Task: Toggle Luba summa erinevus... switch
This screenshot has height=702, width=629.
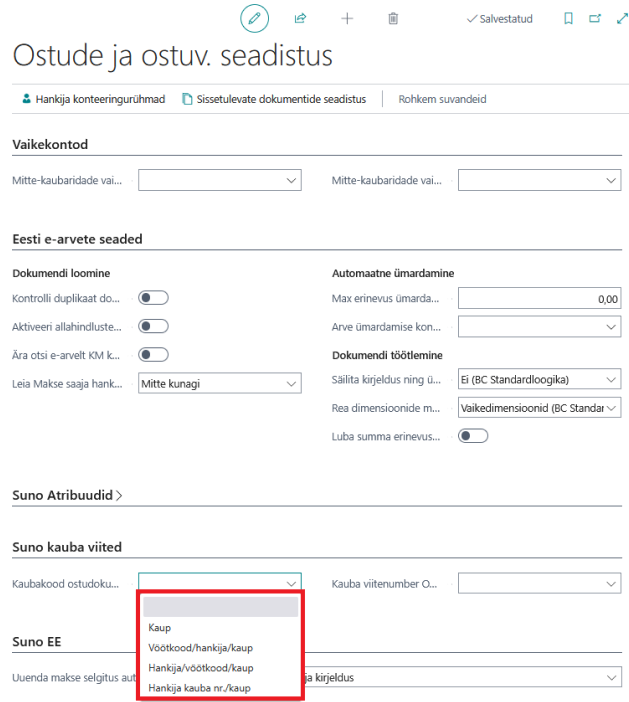Action: coord(473,436)
